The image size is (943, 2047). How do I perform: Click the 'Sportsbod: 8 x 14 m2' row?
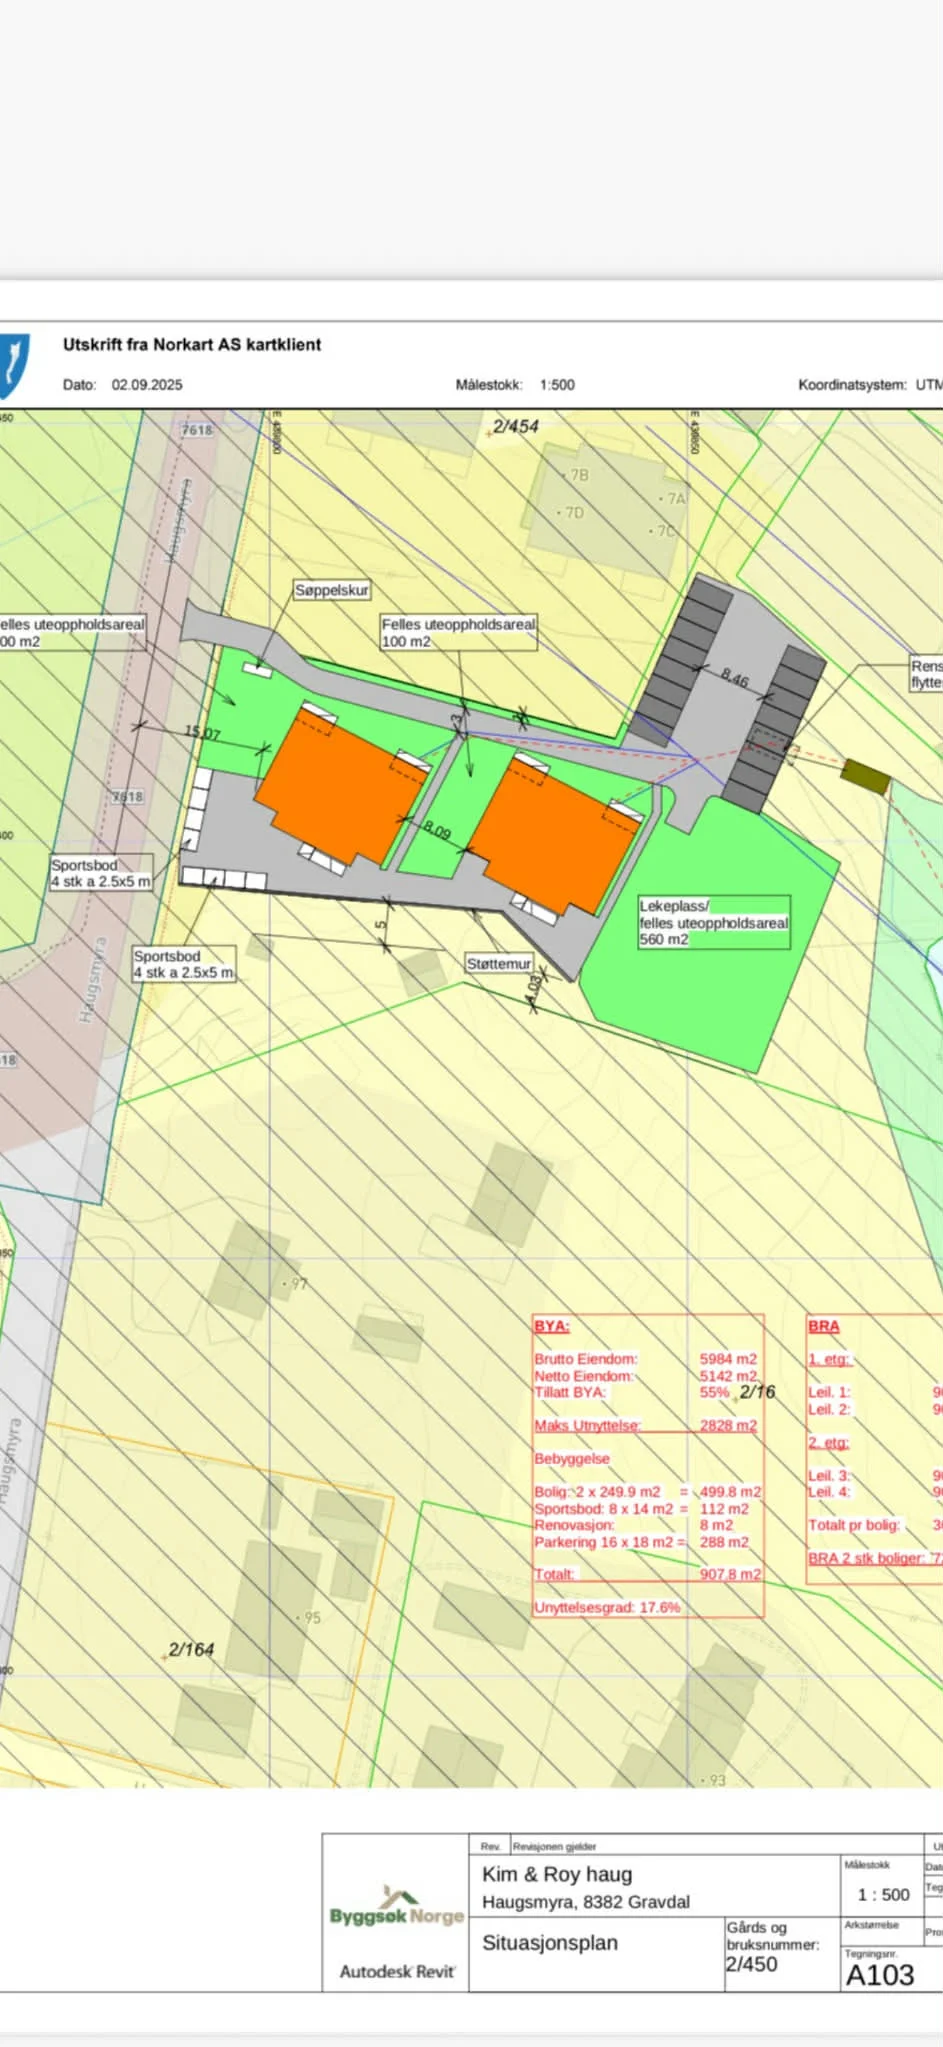642,1509
